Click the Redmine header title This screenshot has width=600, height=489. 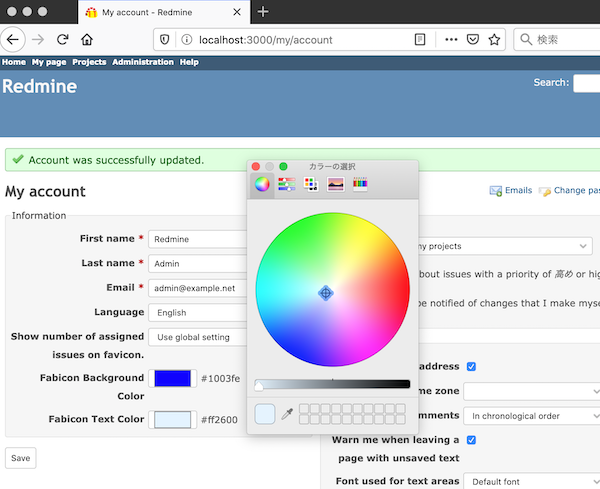(x=39, y=86)
